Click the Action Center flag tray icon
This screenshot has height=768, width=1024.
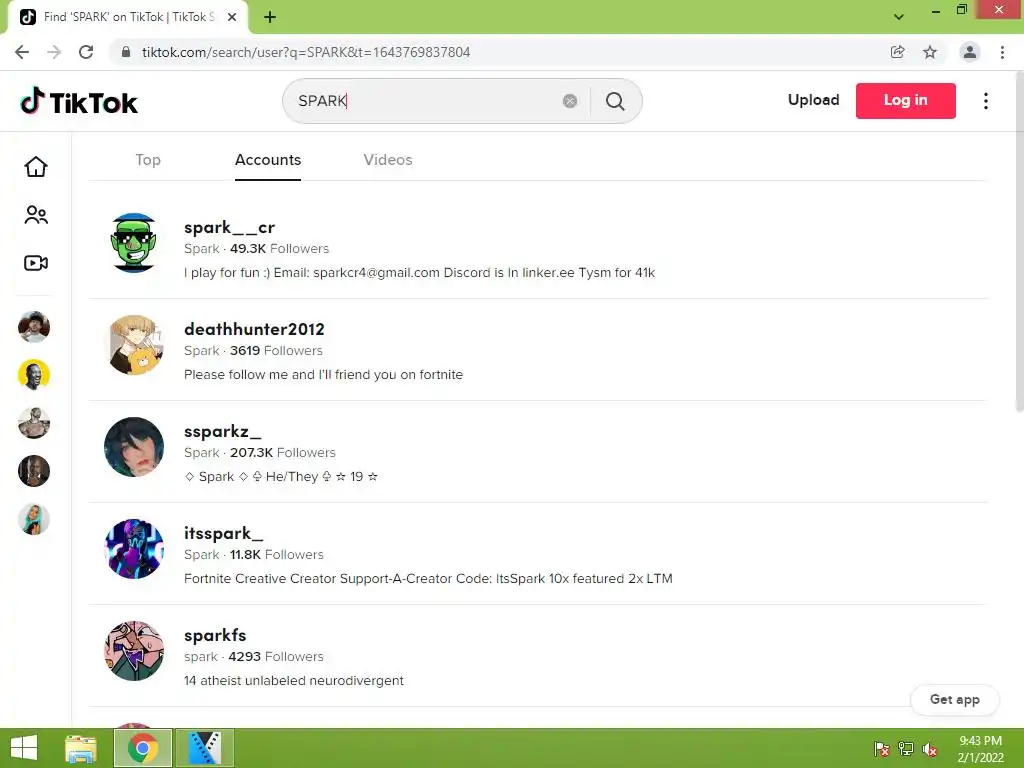point(881,749)
